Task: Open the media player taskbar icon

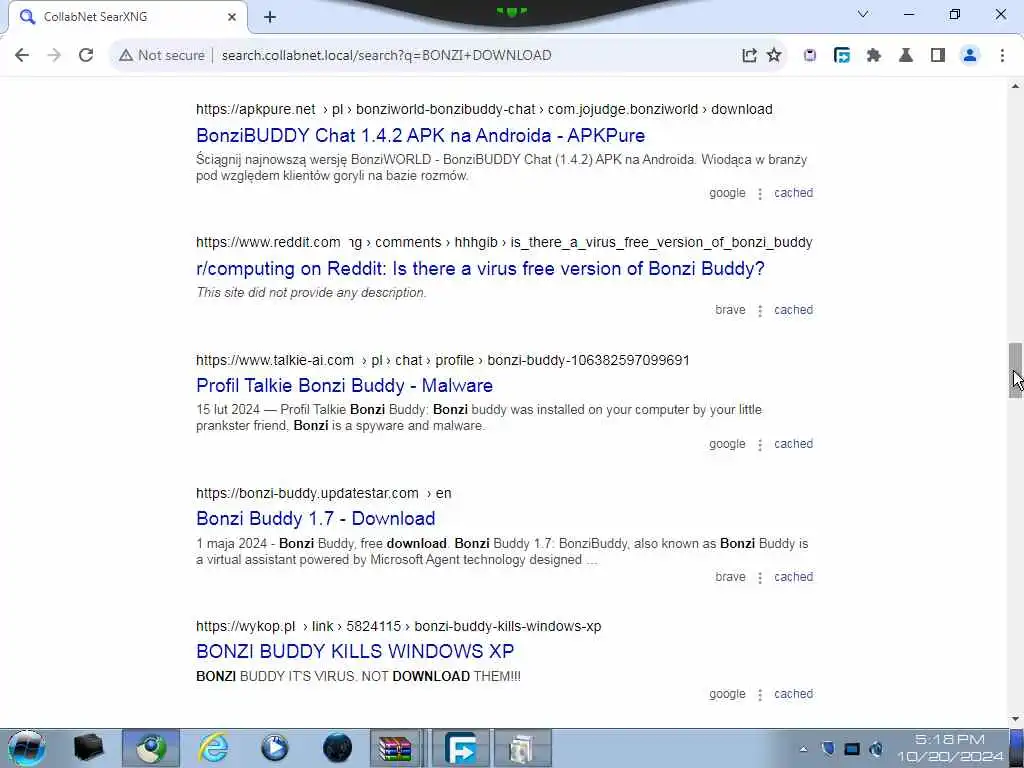Action: pyautogui.click(x=275, y=748)
